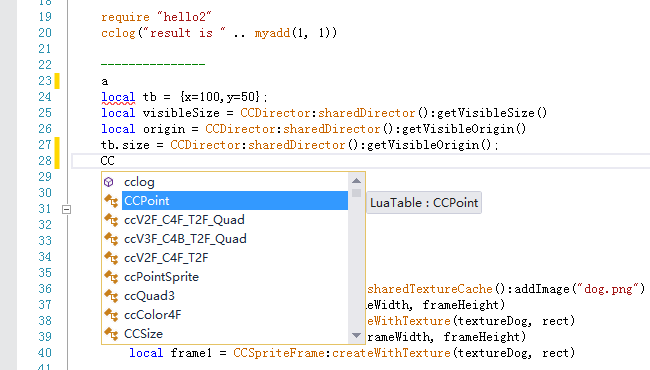
Task: Select the cclog autocomplete entry
Action: pos(225,182)
